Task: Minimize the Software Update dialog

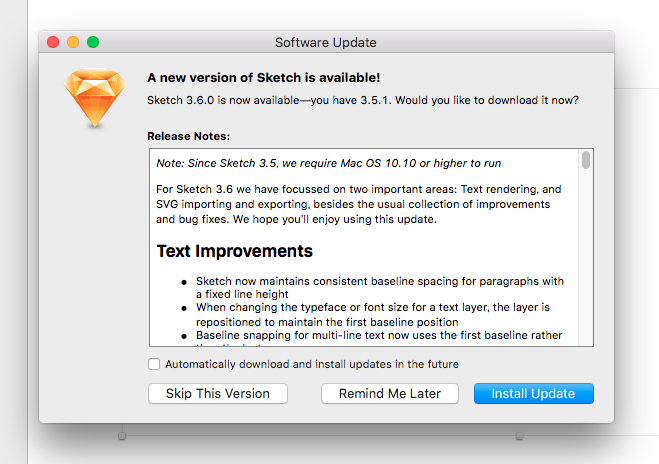Action: pos(73,42)
